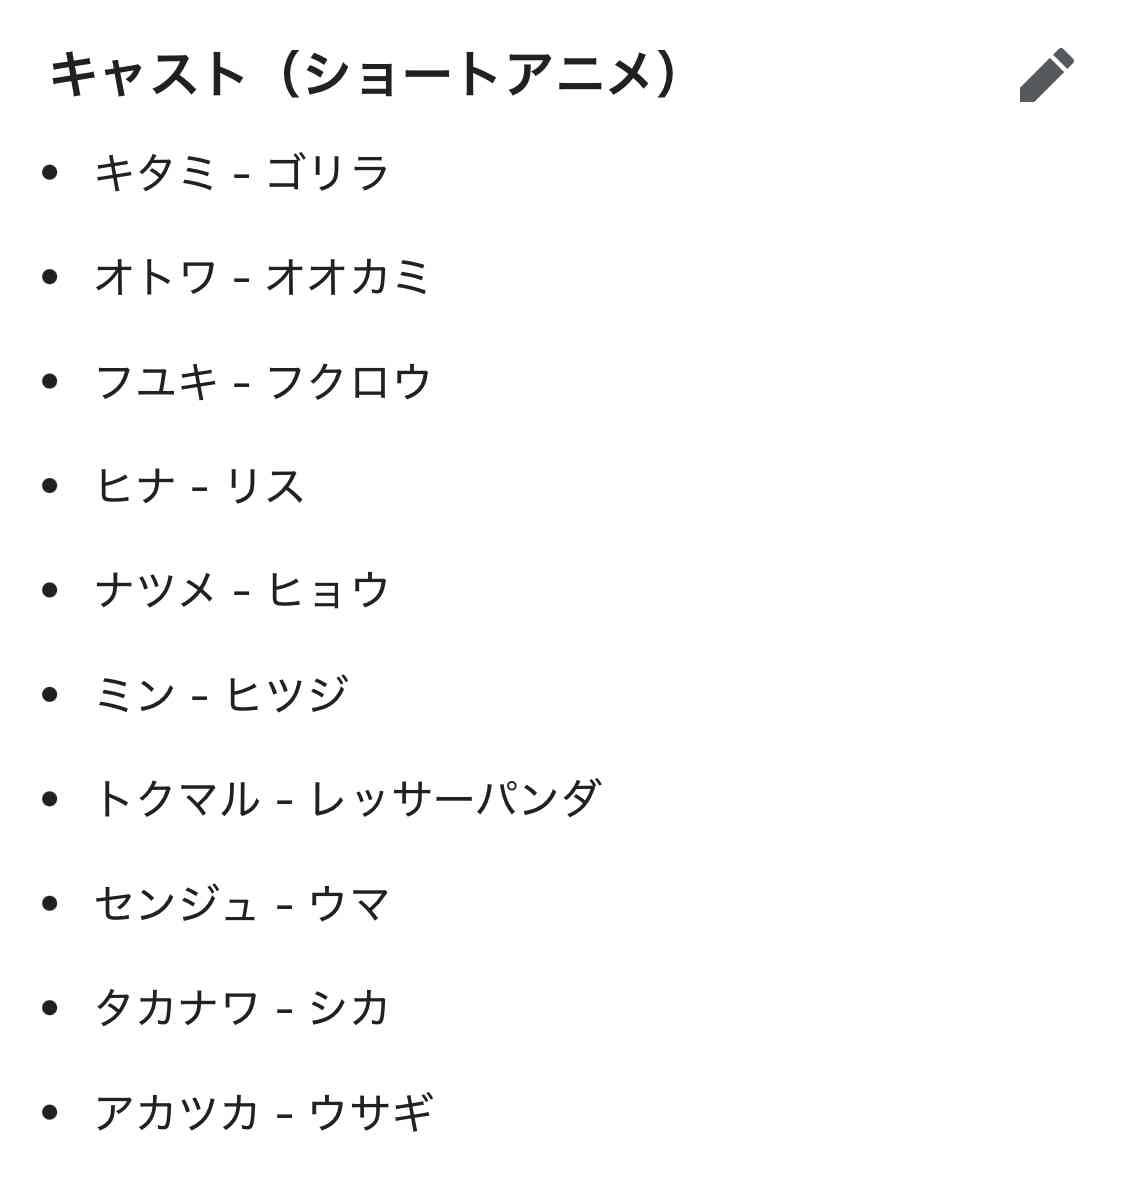Select the name タカナワ

[177, 1007]
